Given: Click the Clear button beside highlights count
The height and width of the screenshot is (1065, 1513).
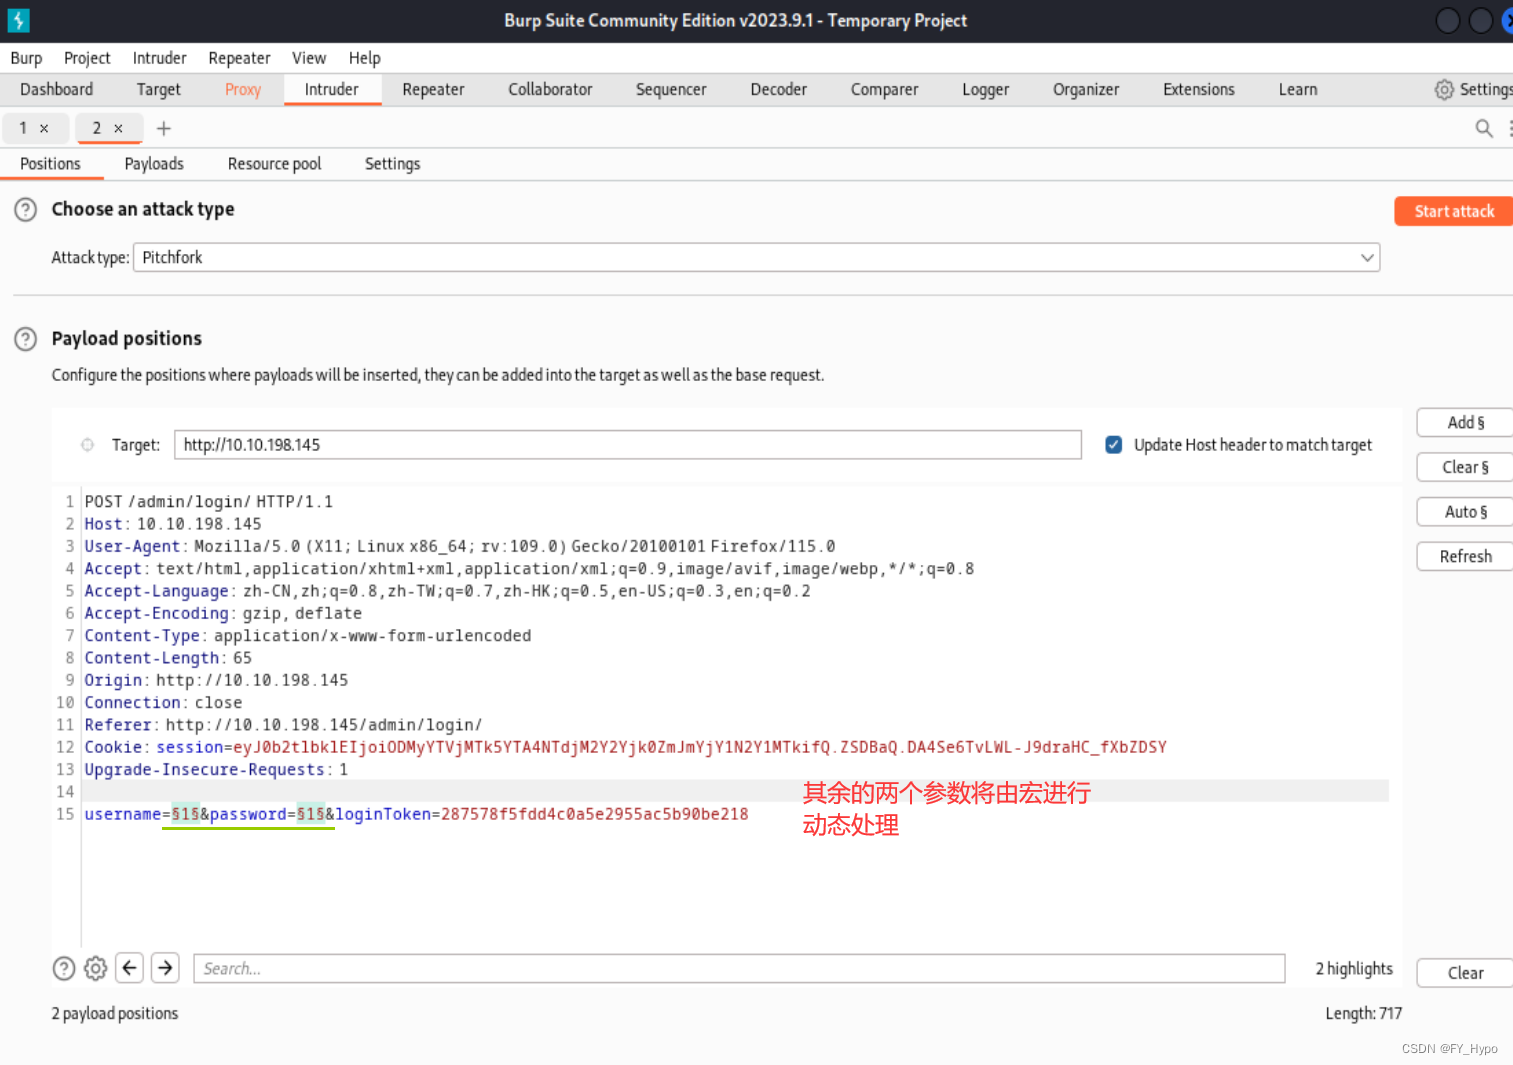Looking at the screenshot, I should coord(1465,973).
